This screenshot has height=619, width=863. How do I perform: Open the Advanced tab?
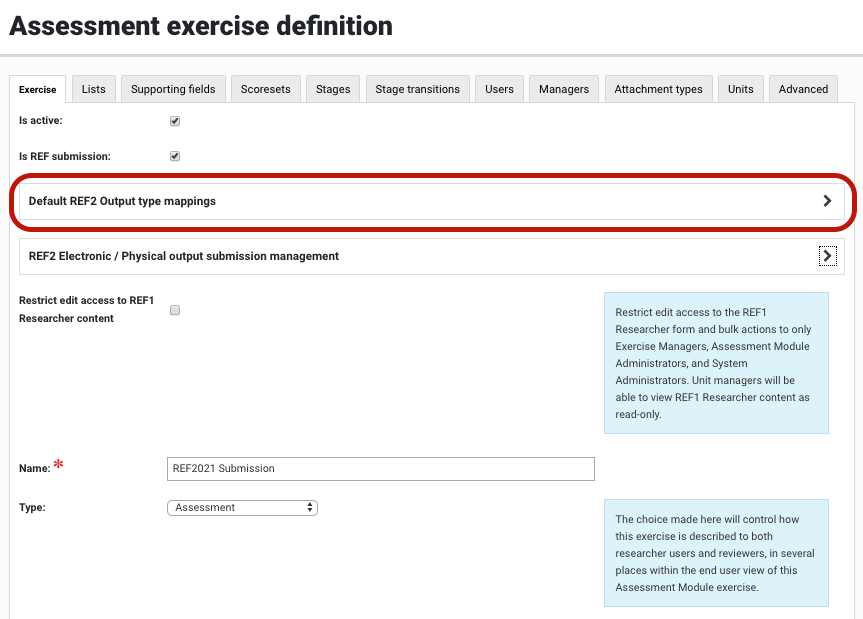(x=803, y=89)
